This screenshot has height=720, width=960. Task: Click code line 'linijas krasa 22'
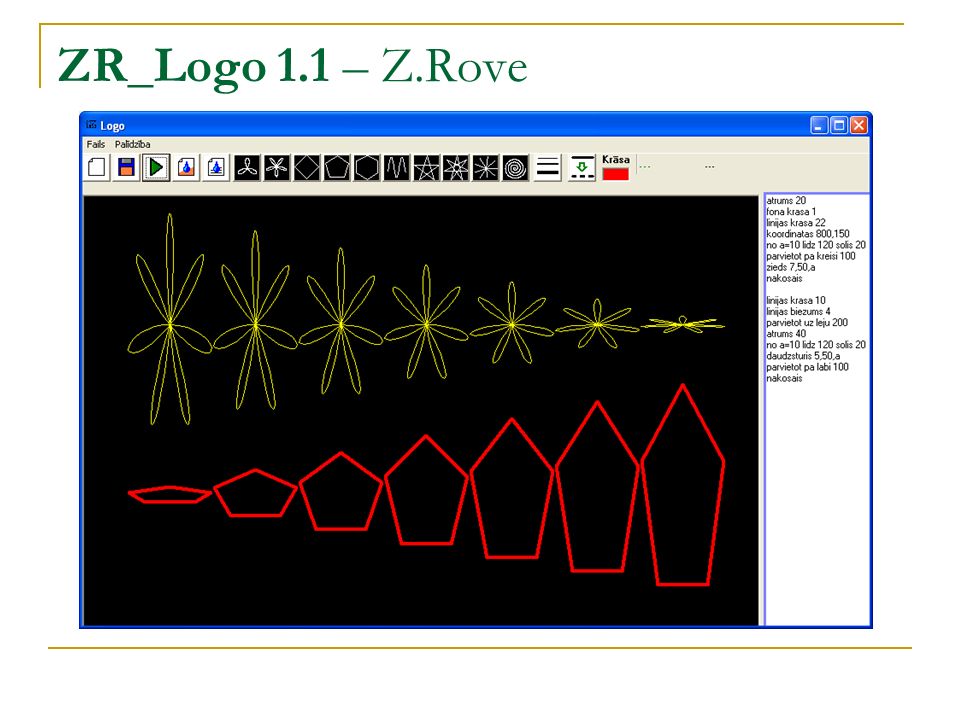pyautogui.click(x=796, y=222)
